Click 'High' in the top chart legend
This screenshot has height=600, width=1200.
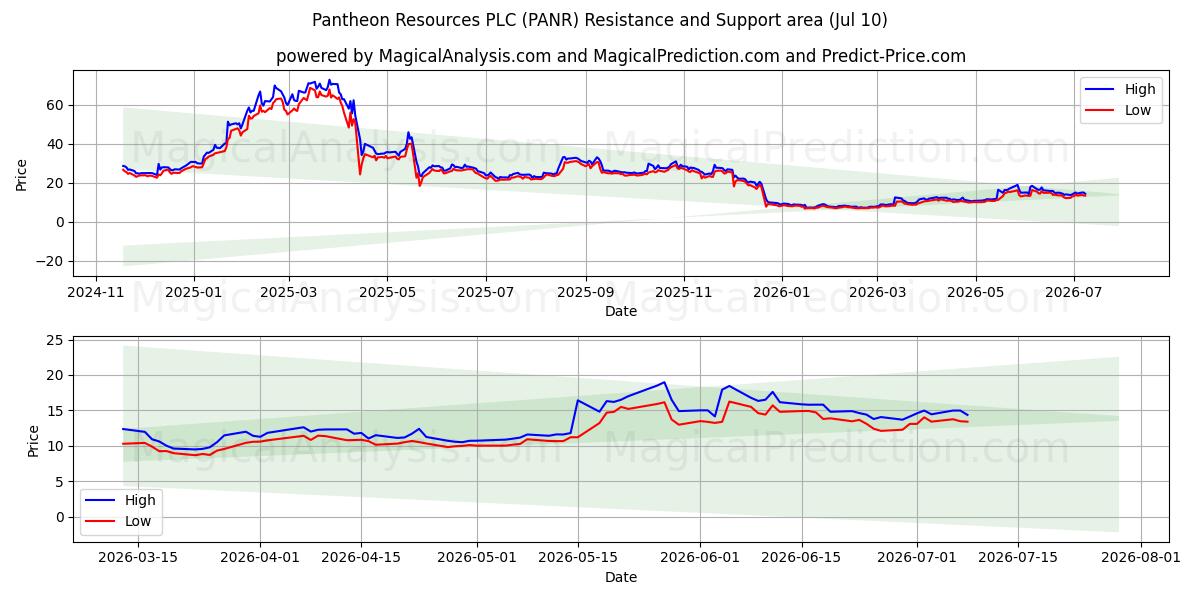pos(1140,89)
